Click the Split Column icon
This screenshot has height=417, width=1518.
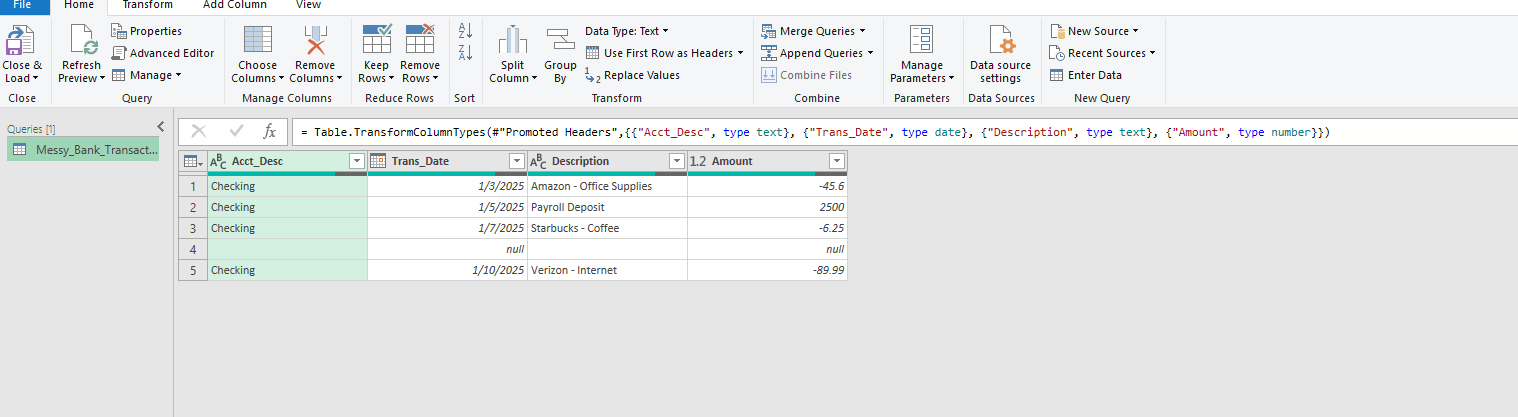(513, 41)
